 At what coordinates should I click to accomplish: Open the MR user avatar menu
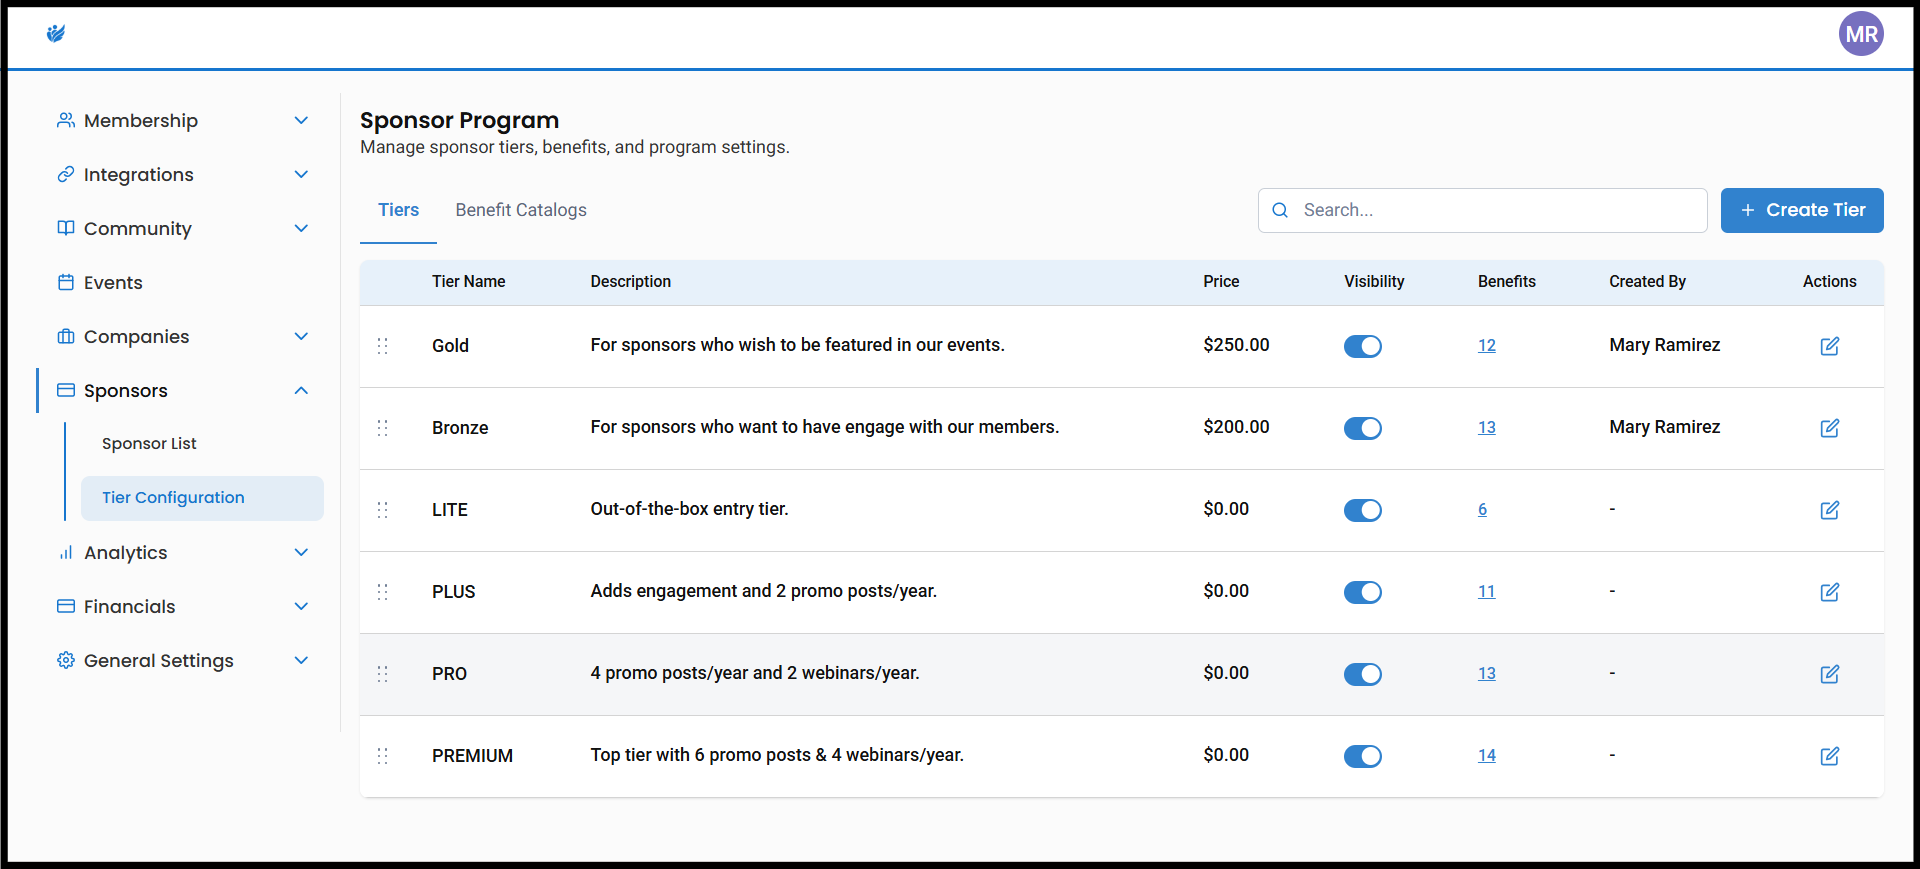[1860, 34]
